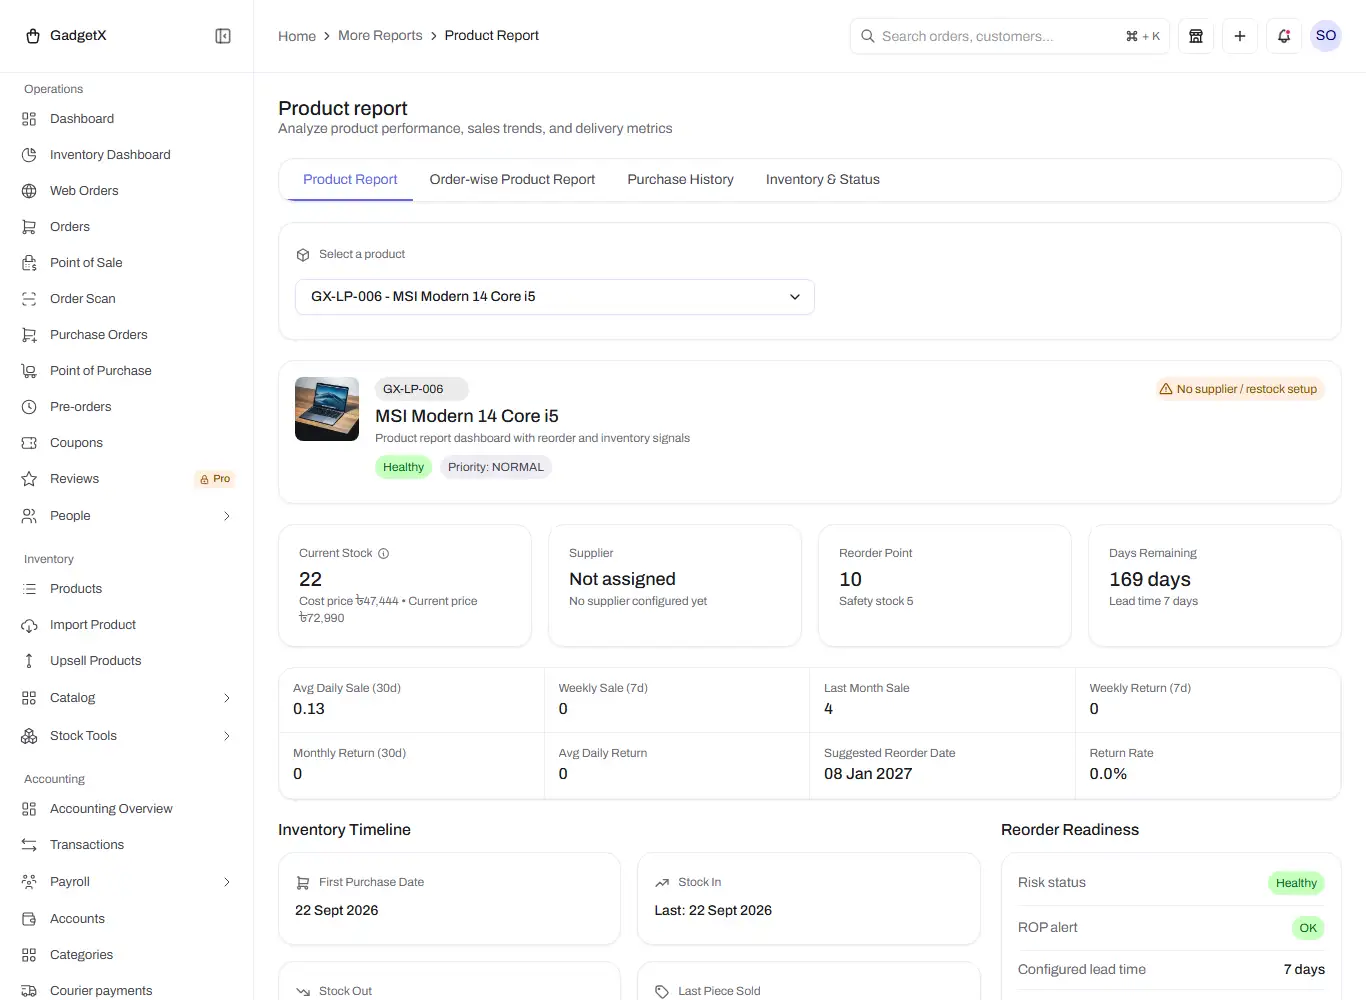
Task: Switch to Purchase History tab
Action: coord(681,180)
